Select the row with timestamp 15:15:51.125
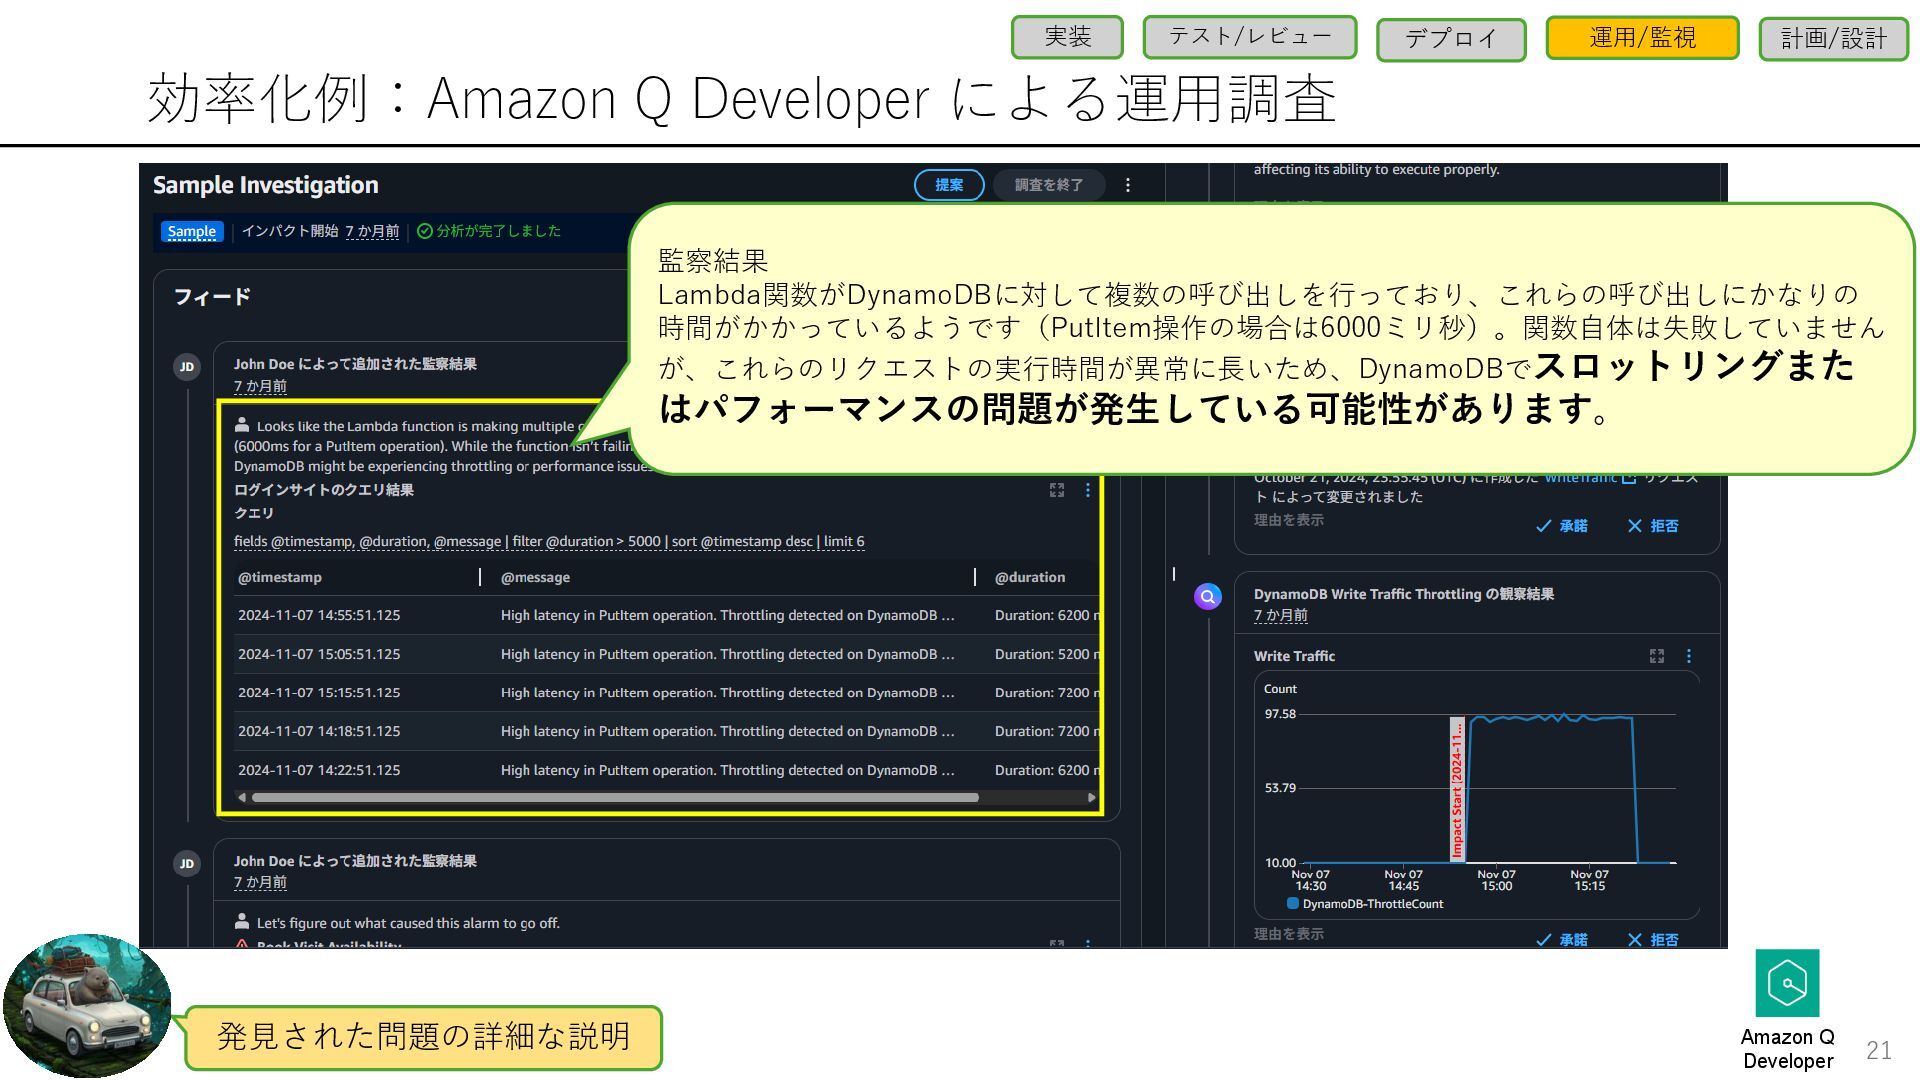This screenshot has height=1080, width=1920. pos(667,692)
